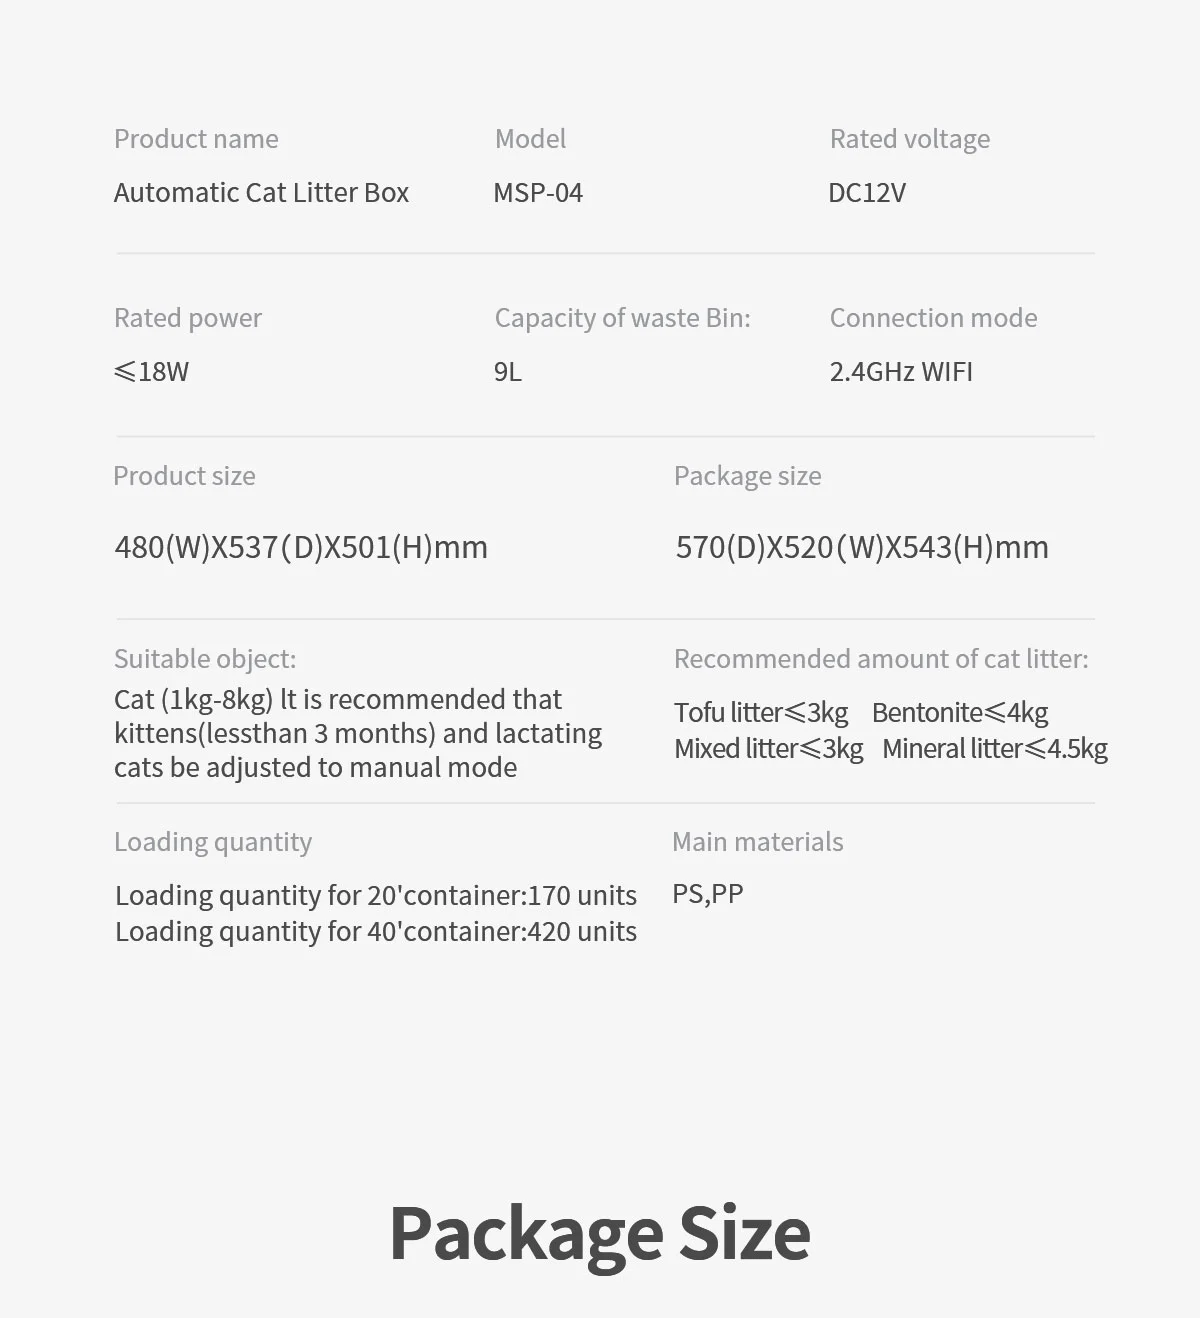Click the Product name label

[196, 139]
